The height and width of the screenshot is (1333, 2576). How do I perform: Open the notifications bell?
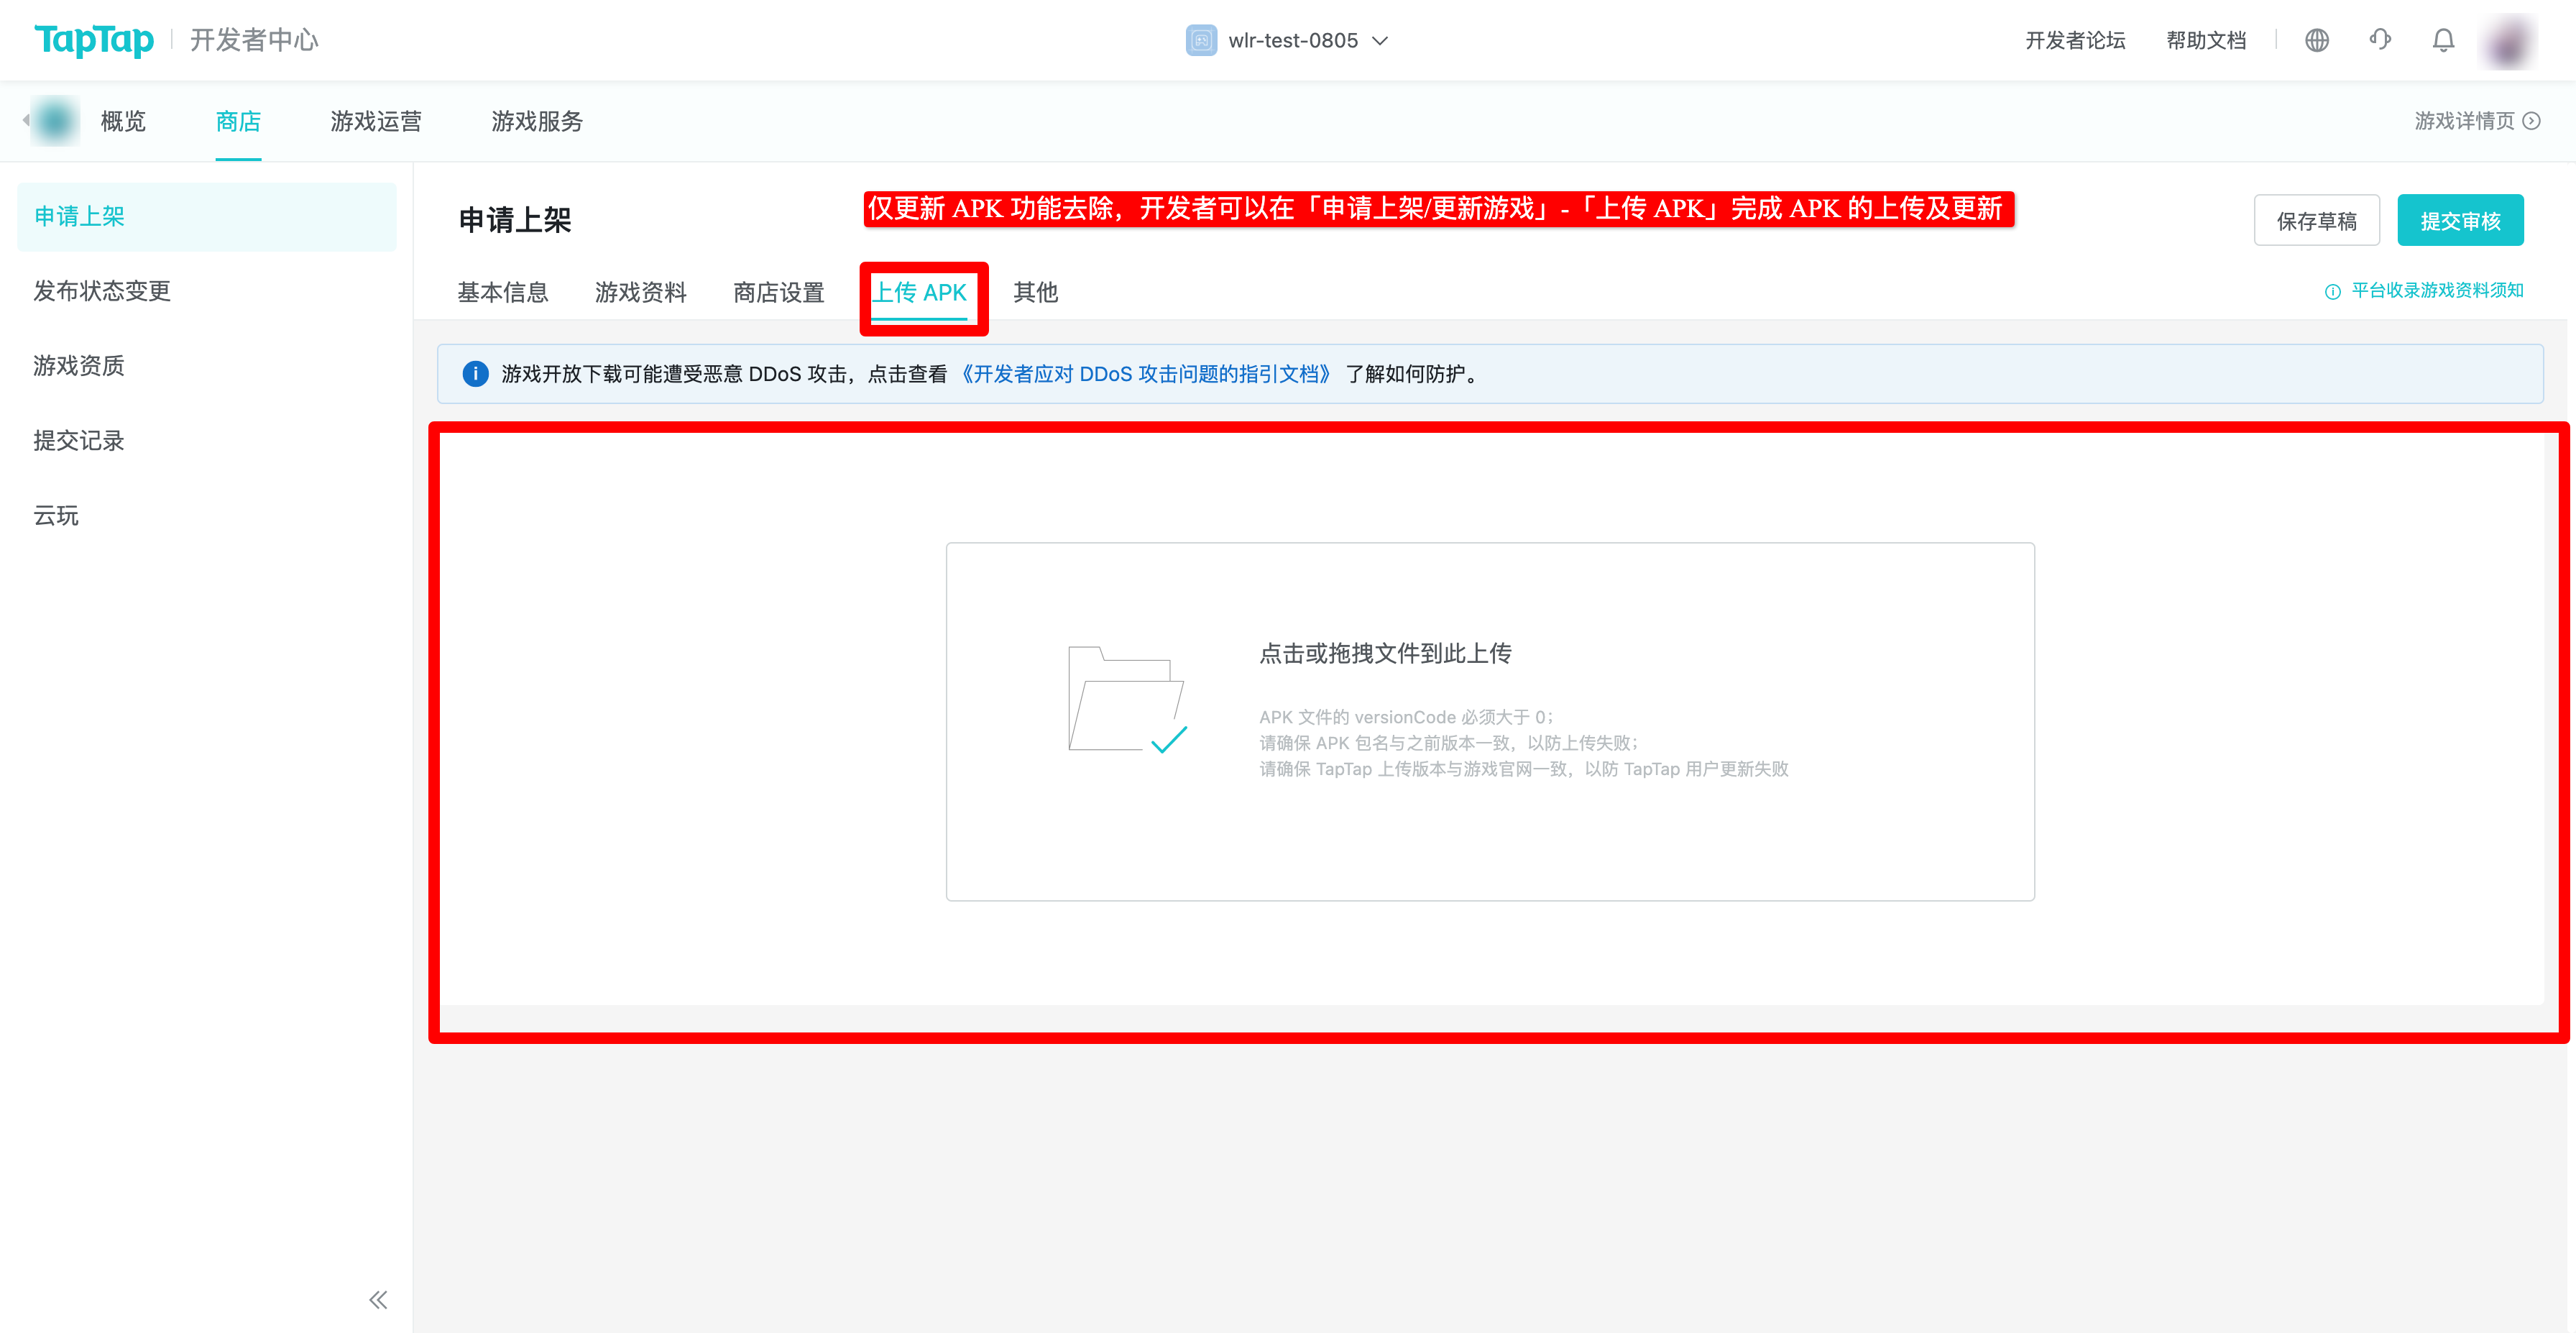click(x=2443, y=40)
